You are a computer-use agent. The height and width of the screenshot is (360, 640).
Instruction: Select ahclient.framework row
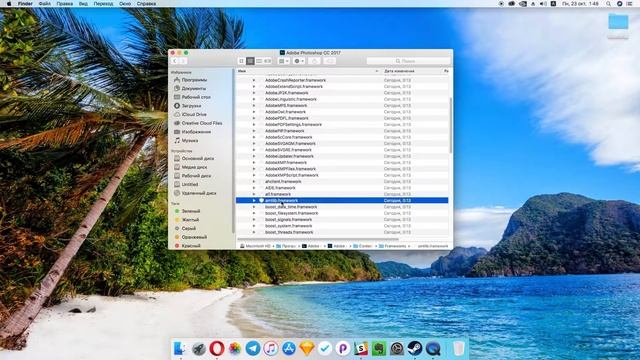coord(342,182)
